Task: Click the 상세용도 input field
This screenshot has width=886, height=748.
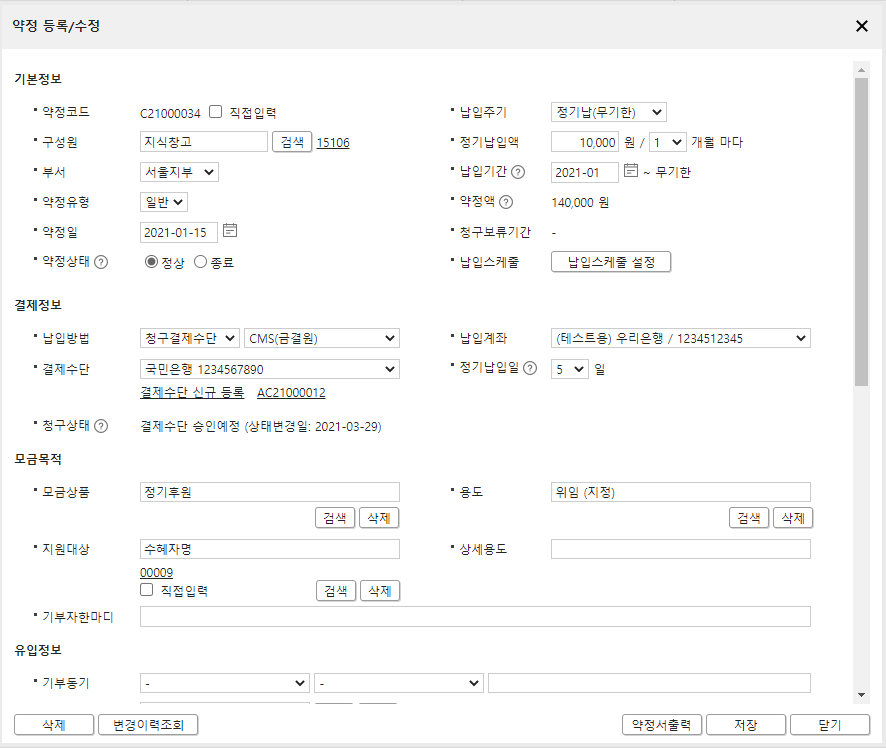Action: (681, 549)
